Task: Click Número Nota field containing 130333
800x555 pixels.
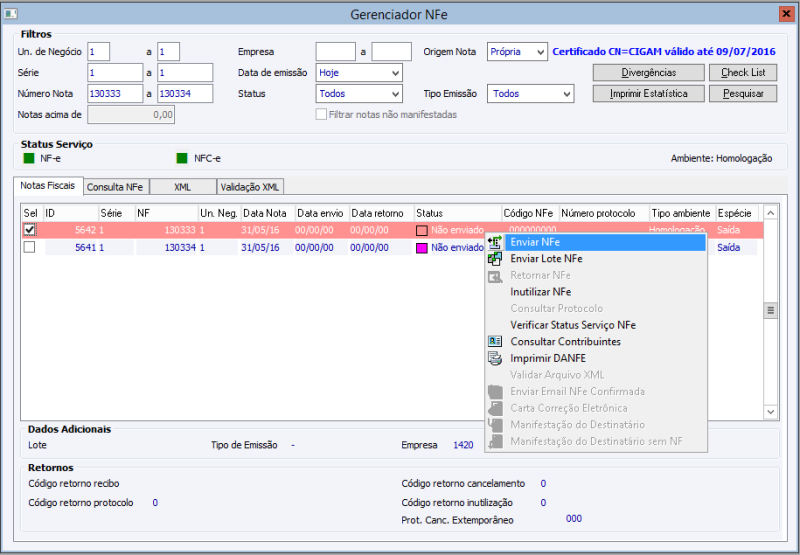Action: pyautogui.click(x=115, y=94)
